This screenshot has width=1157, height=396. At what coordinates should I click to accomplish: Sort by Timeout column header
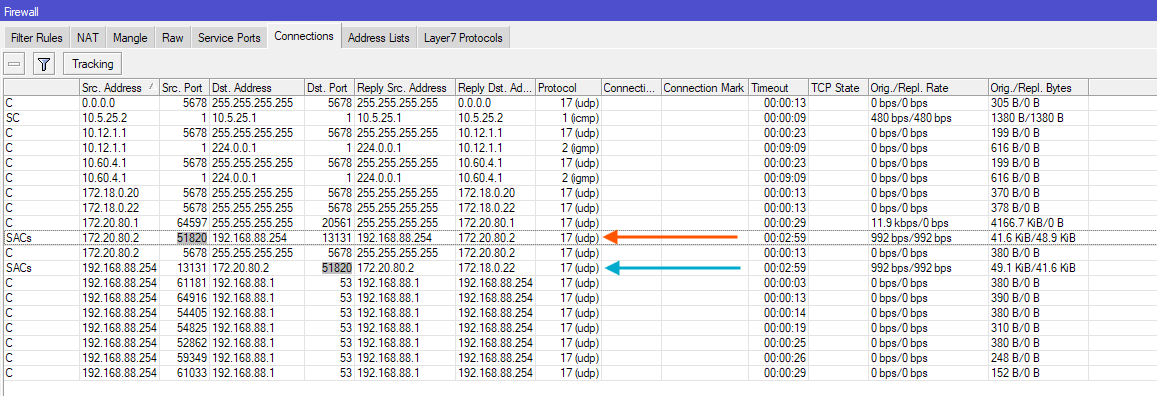tap(778, 88)
